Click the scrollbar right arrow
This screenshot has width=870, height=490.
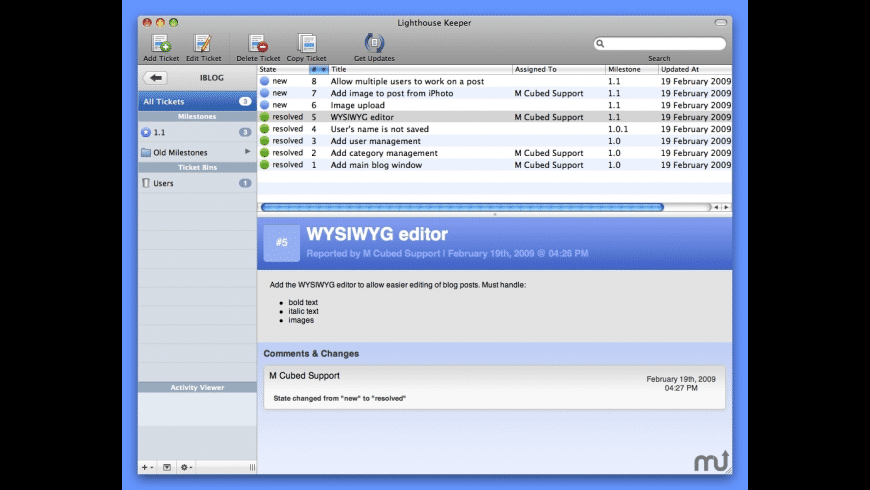point(726,207)
